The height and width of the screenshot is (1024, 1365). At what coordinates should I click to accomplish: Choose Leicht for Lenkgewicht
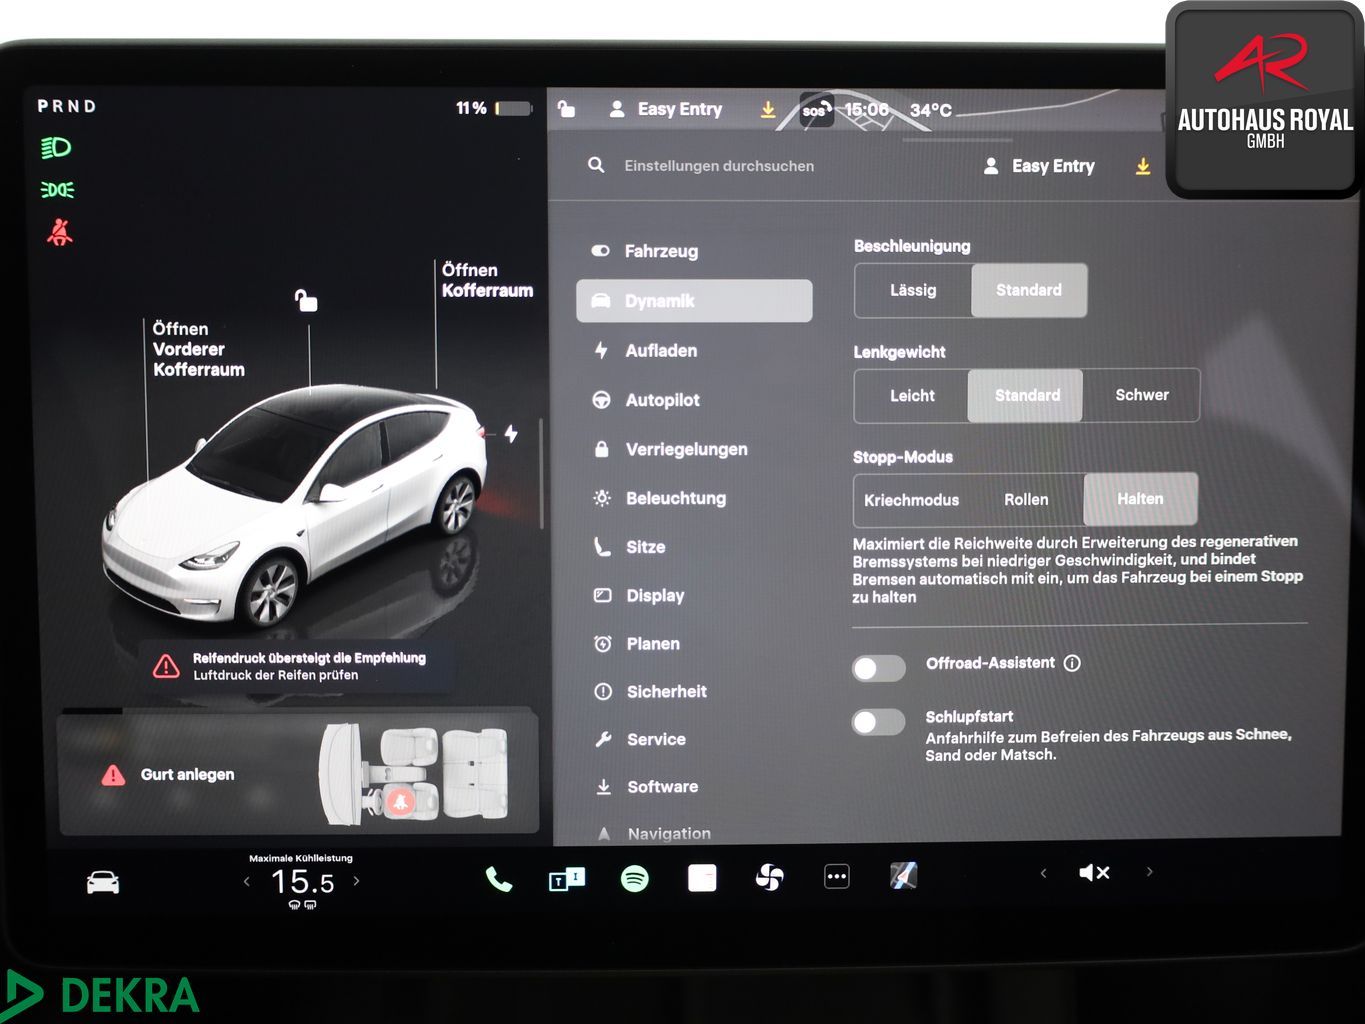coord(912,396)
